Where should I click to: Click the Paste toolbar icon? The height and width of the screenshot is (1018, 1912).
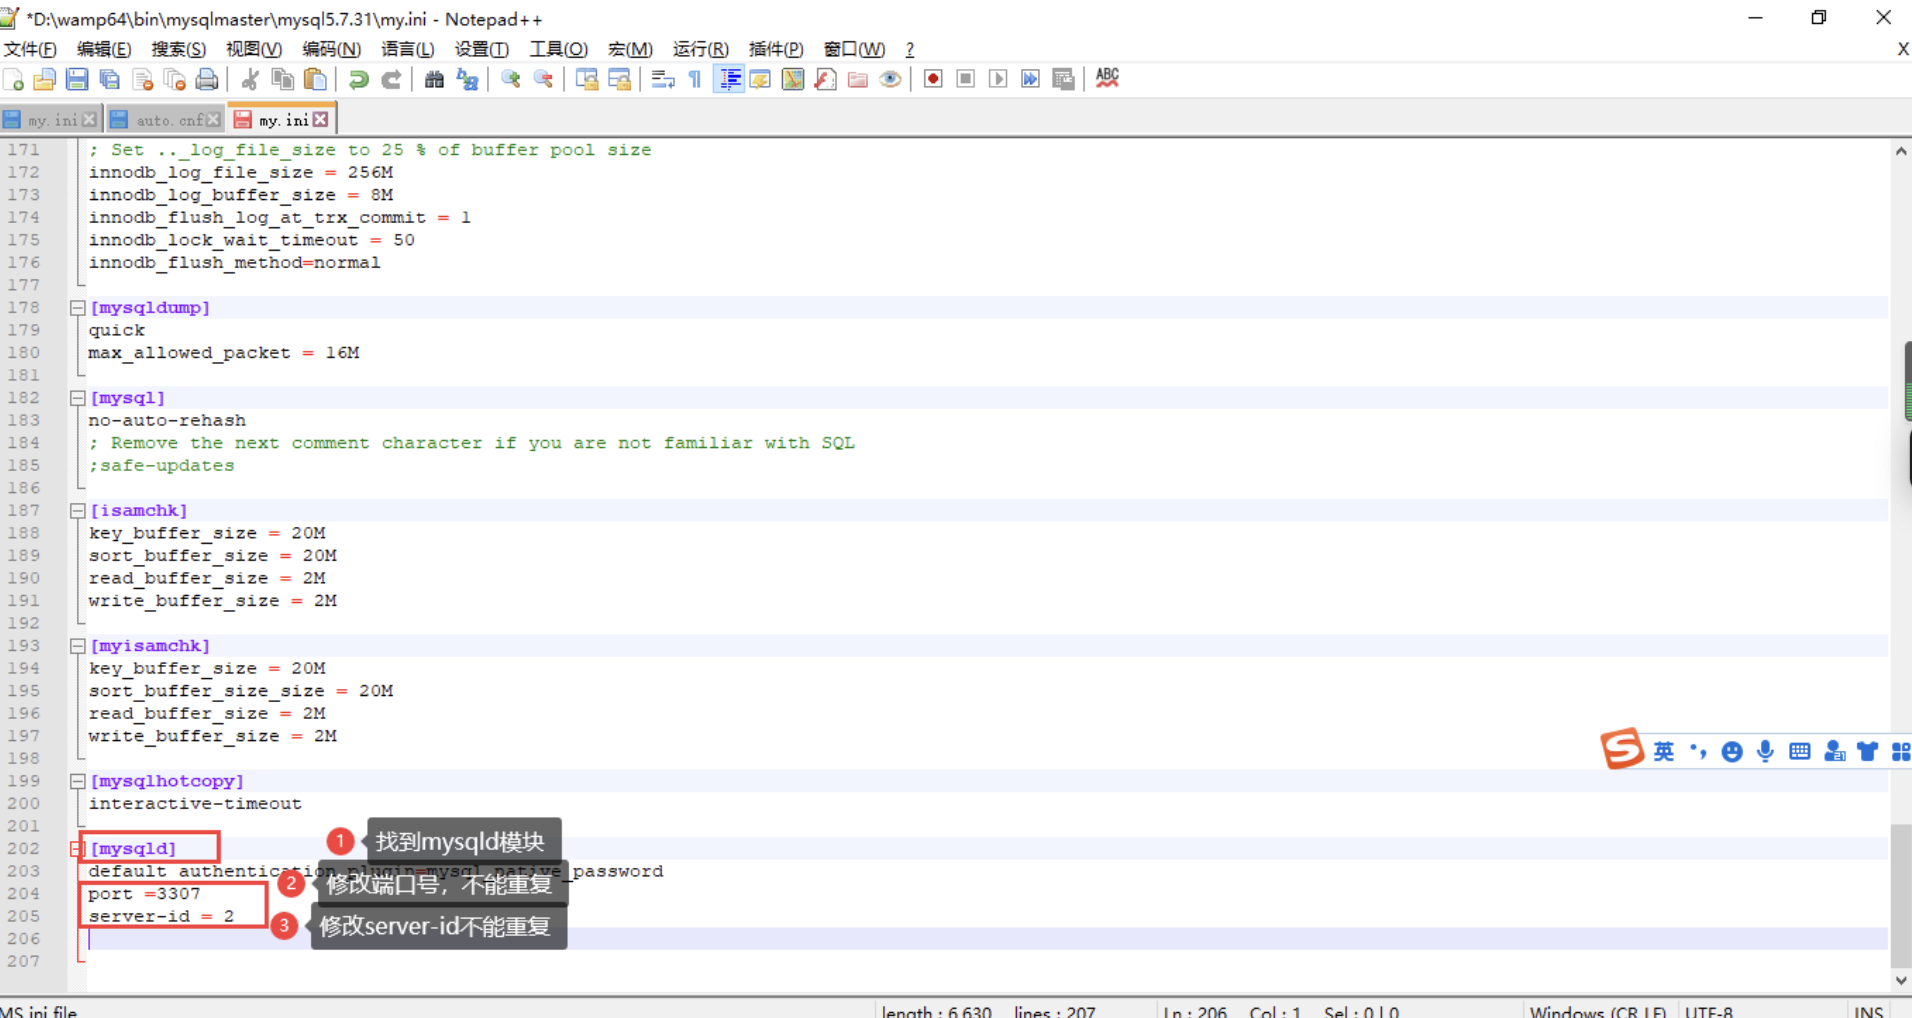click(315, 79)
